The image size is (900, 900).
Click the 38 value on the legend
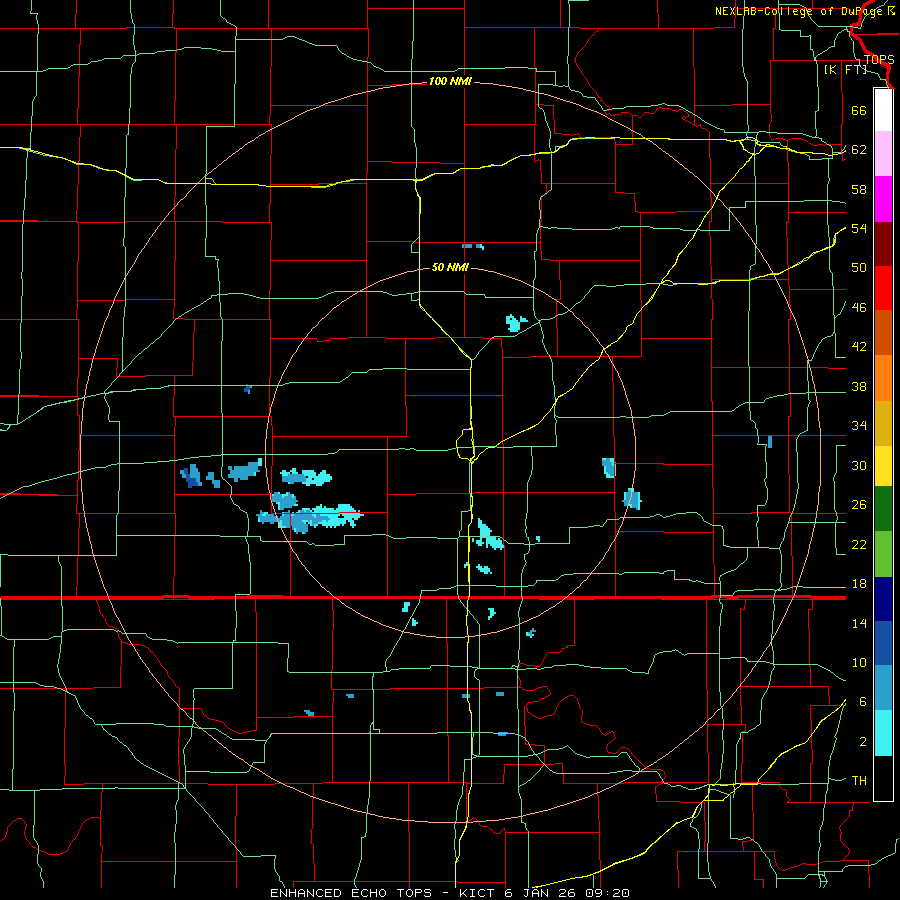[x=859, y=387]
